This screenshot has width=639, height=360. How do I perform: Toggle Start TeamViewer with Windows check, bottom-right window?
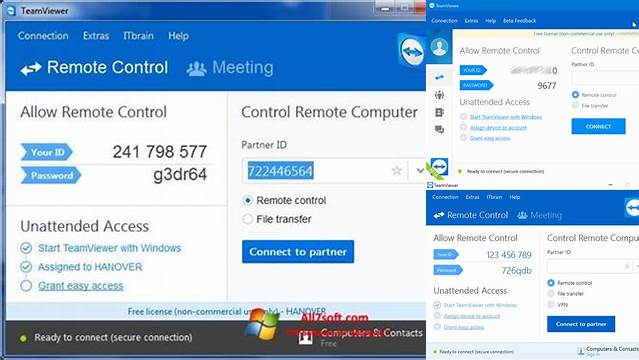click(x=437, y=305)
